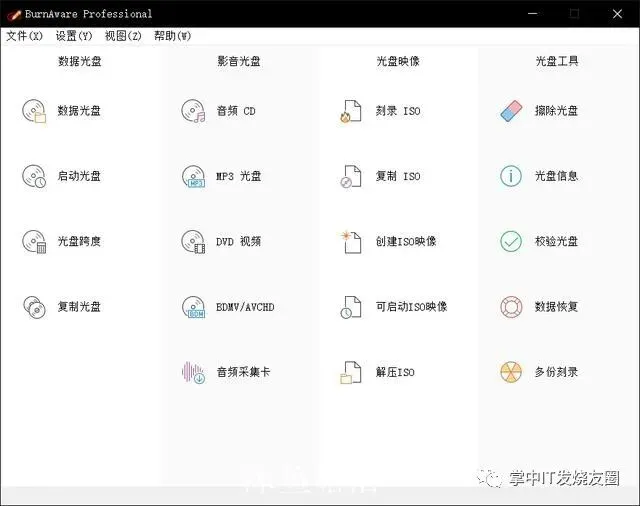640x506 pixels.
Task: Click the 可启动ISO映像 clock file icon
Action: (x=351, y=307)
